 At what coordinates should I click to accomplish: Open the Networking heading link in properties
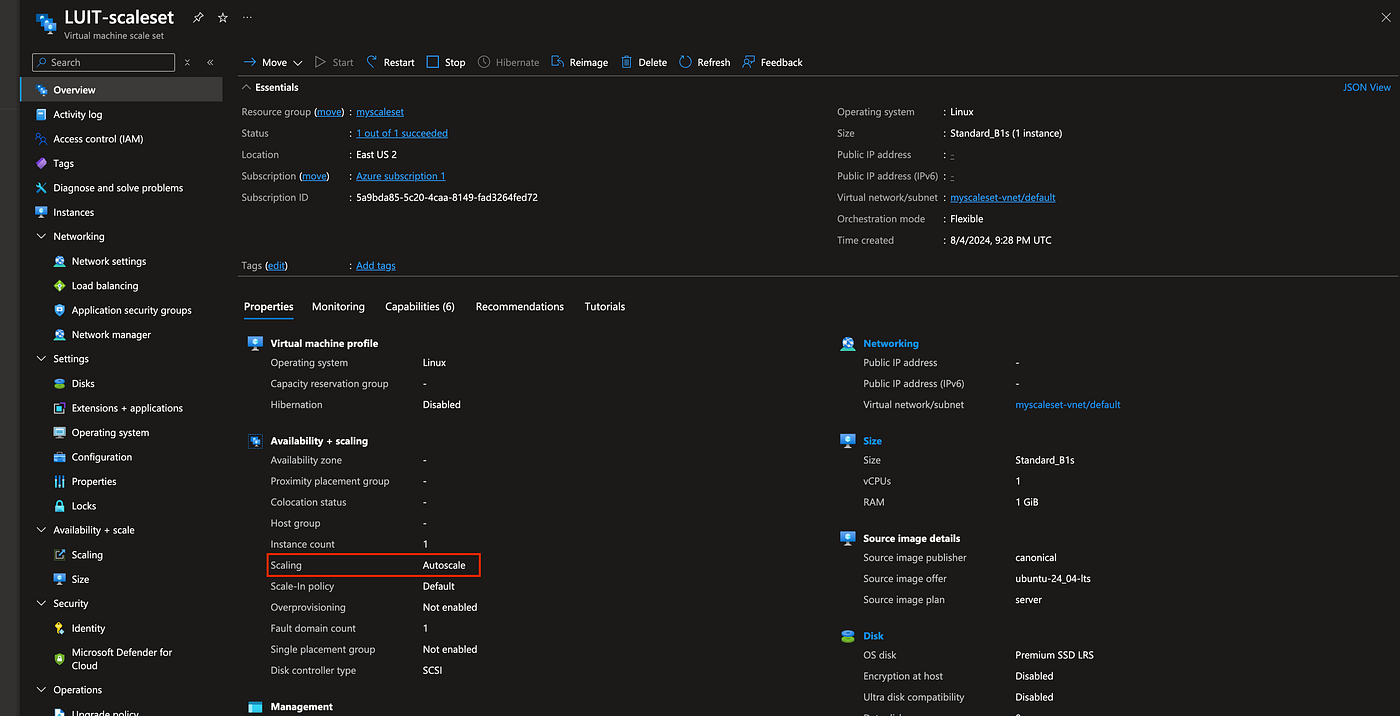[x=890, y=344]
